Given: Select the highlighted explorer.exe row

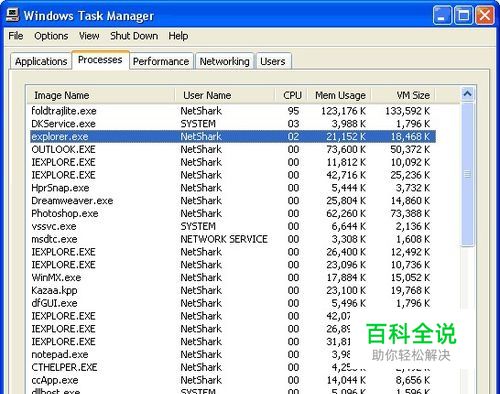Looking at the screenshot, I should tap(233, 136).
